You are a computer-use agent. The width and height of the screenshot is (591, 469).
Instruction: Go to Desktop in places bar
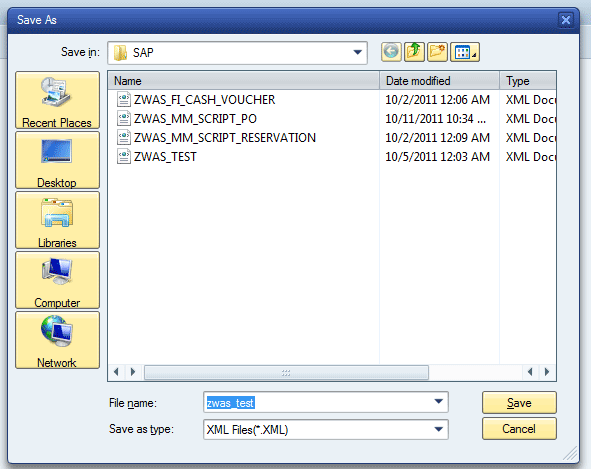57,160
